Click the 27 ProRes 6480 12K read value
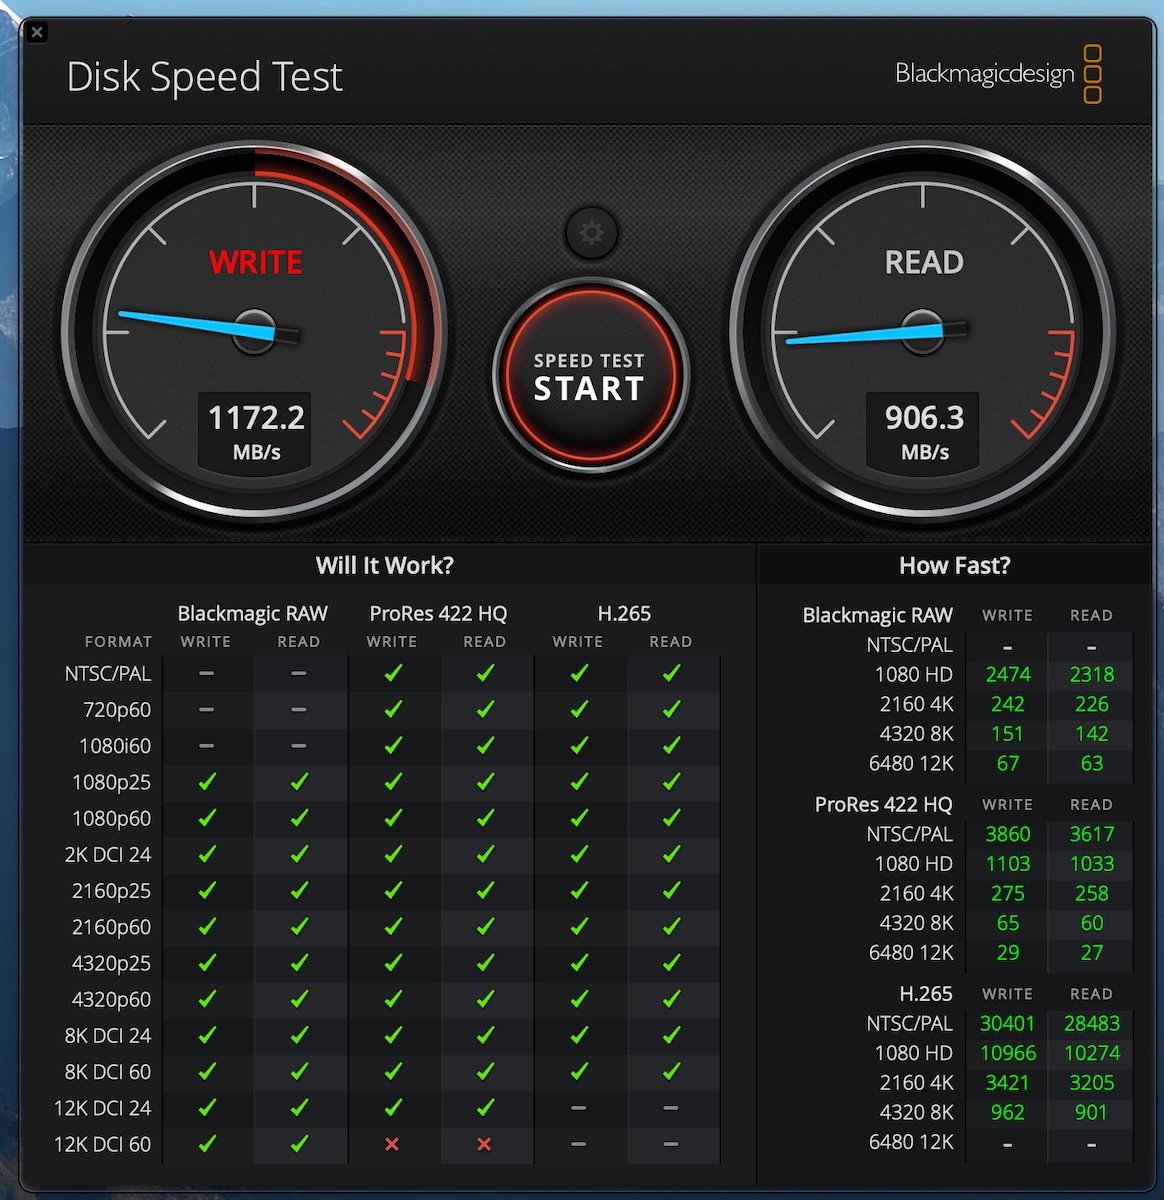Screen dimensions: 1164x1200 [1091, 953]
